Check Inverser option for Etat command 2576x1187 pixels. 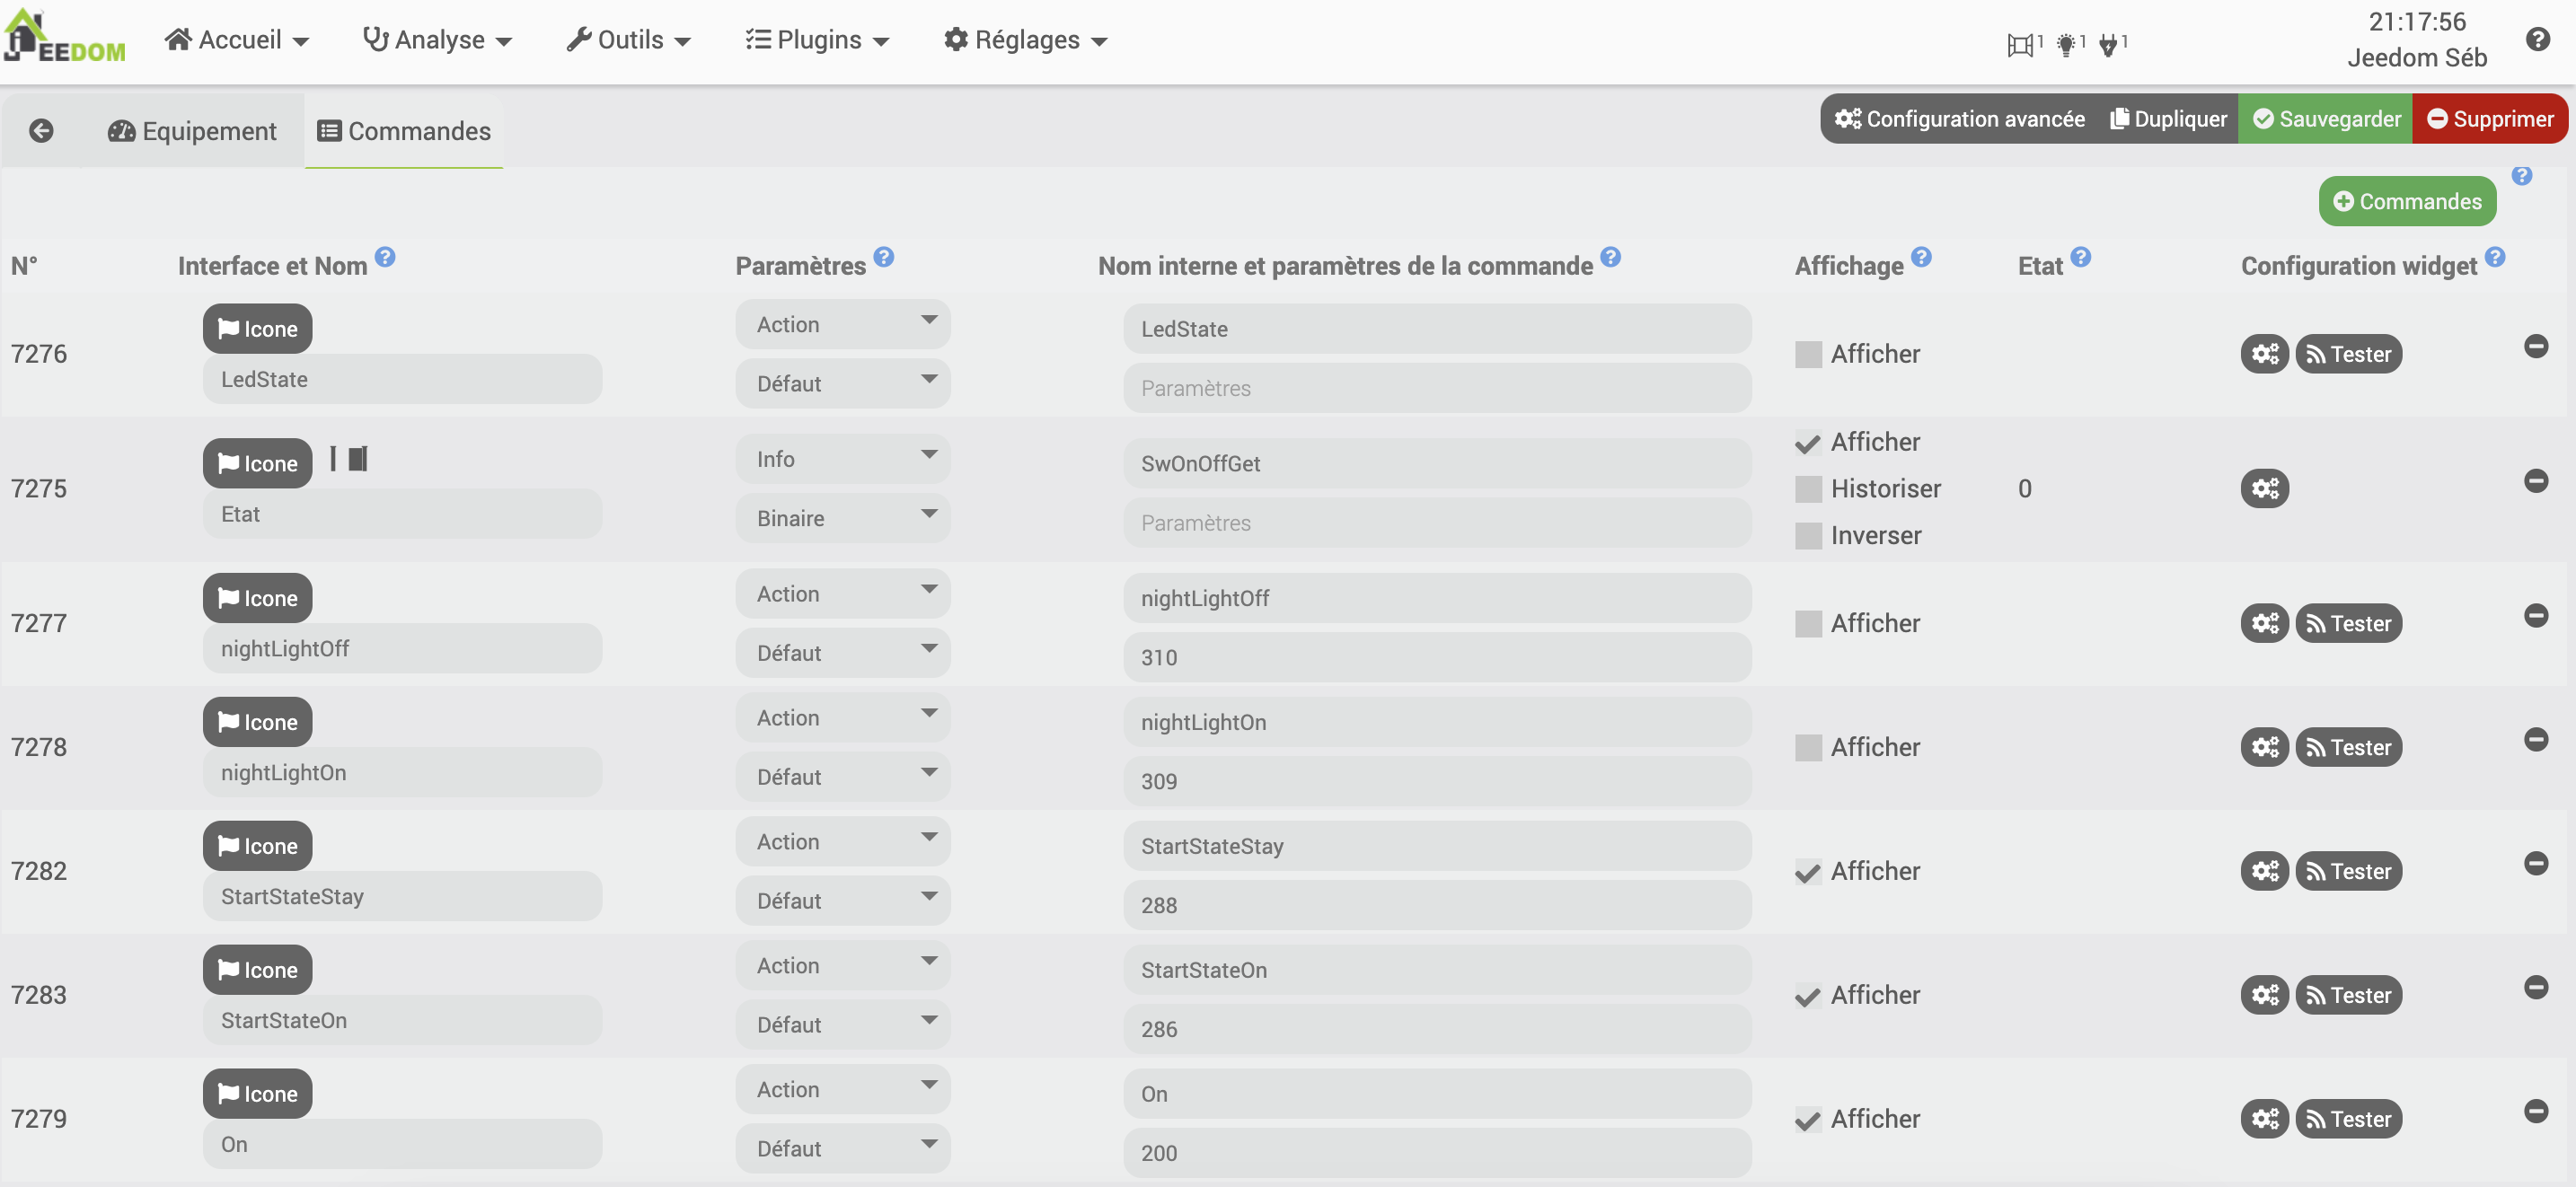click(x=1808, y=536)
